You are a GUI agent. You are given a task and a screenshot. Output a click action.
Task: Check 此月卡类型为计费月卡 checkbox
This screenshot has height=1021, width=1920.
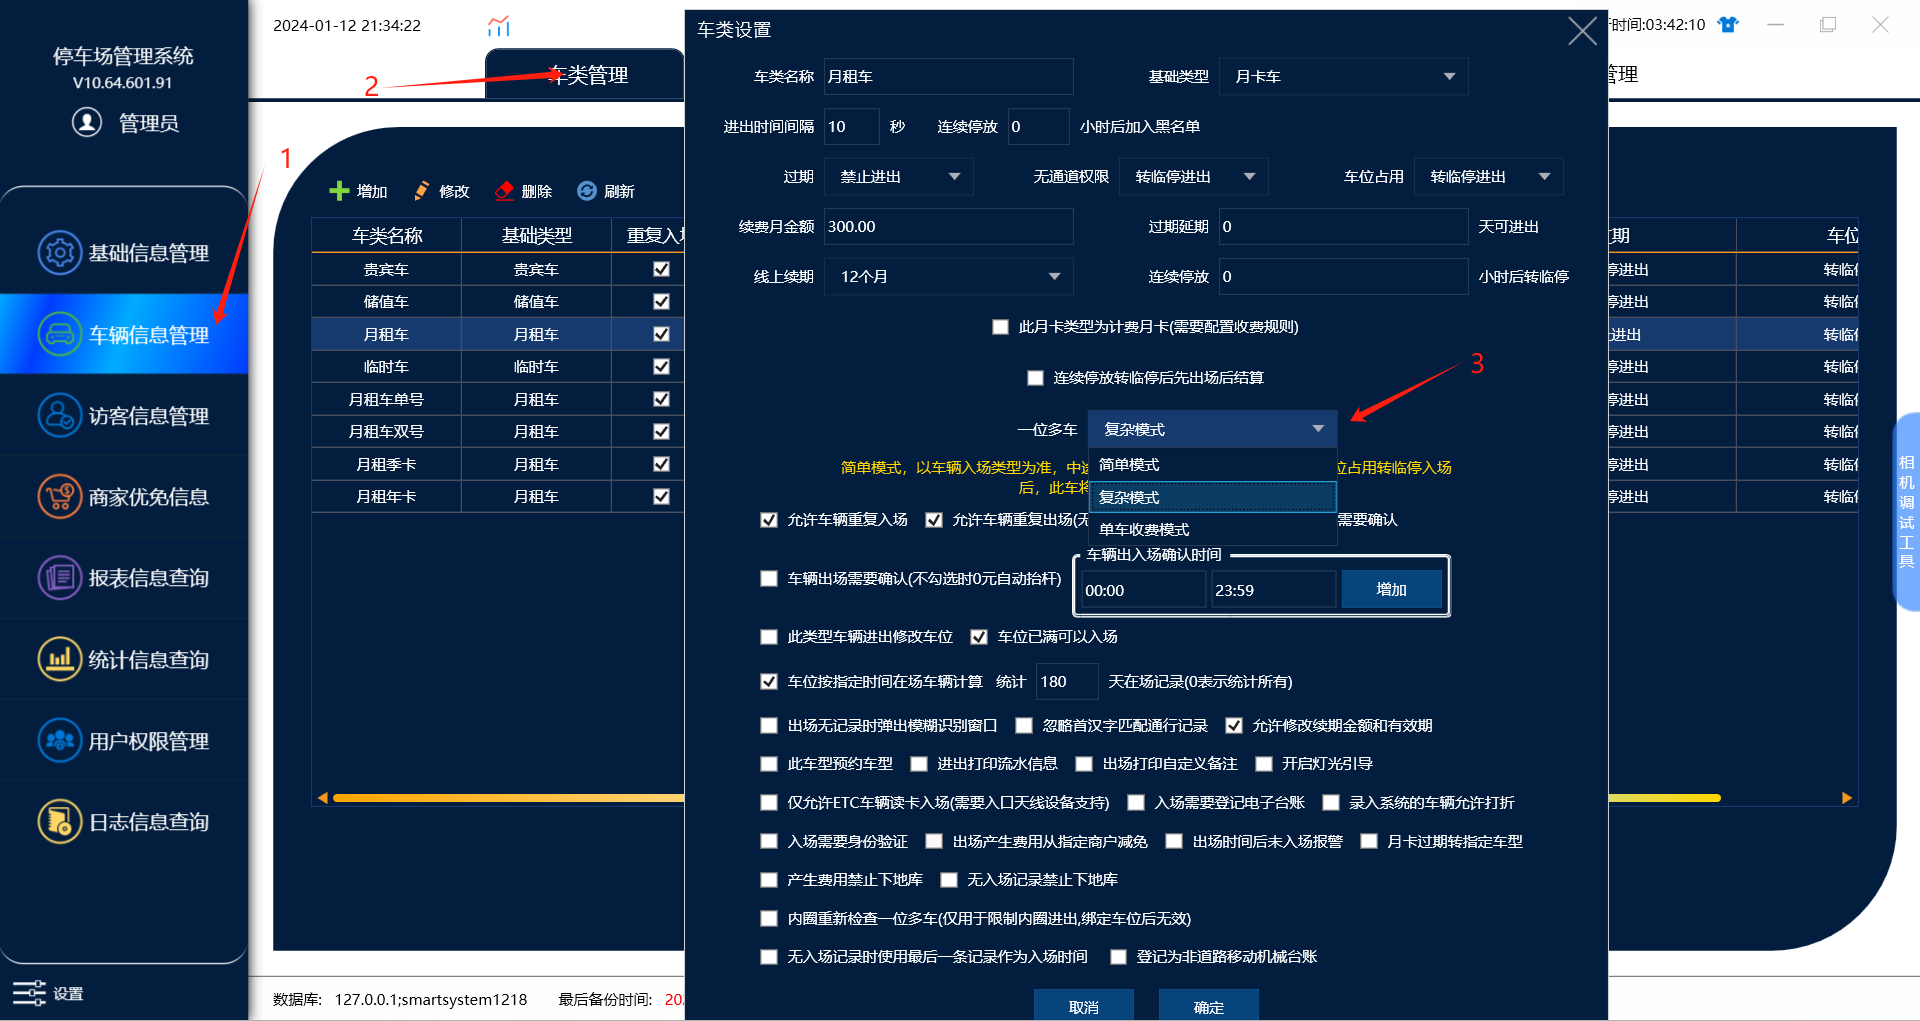tap(1000, 327)
